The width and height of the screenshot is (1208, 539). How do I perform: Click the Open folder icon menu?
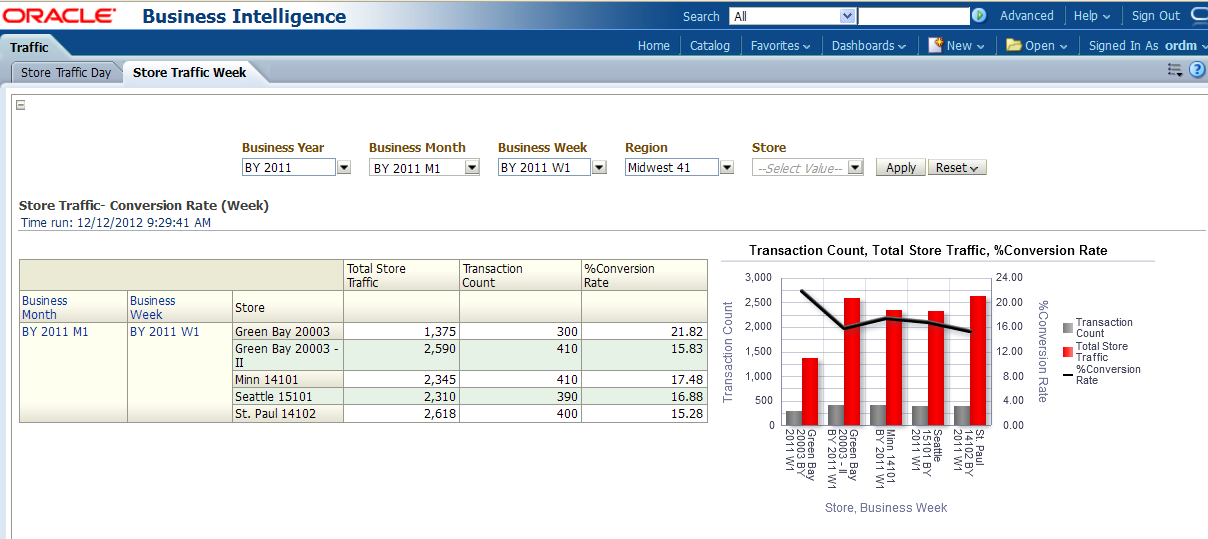[x=1036, y=45]
